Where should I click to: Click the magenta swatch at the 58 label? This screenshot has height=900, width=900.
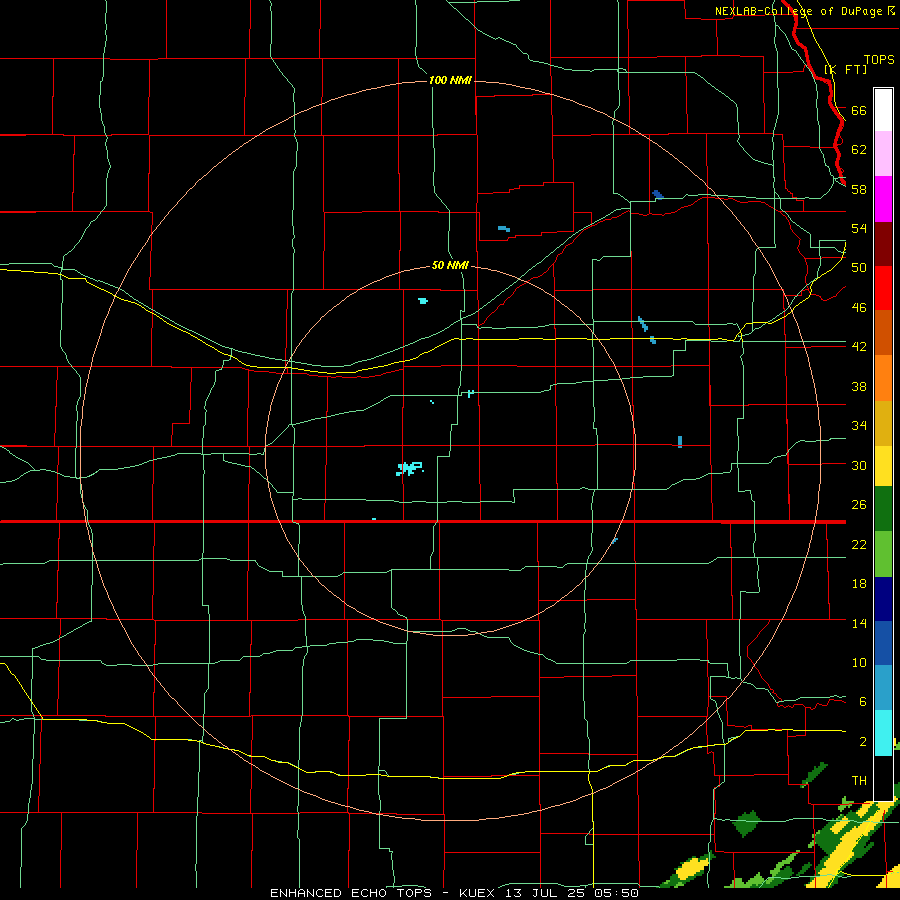click(x=883, y=199)
